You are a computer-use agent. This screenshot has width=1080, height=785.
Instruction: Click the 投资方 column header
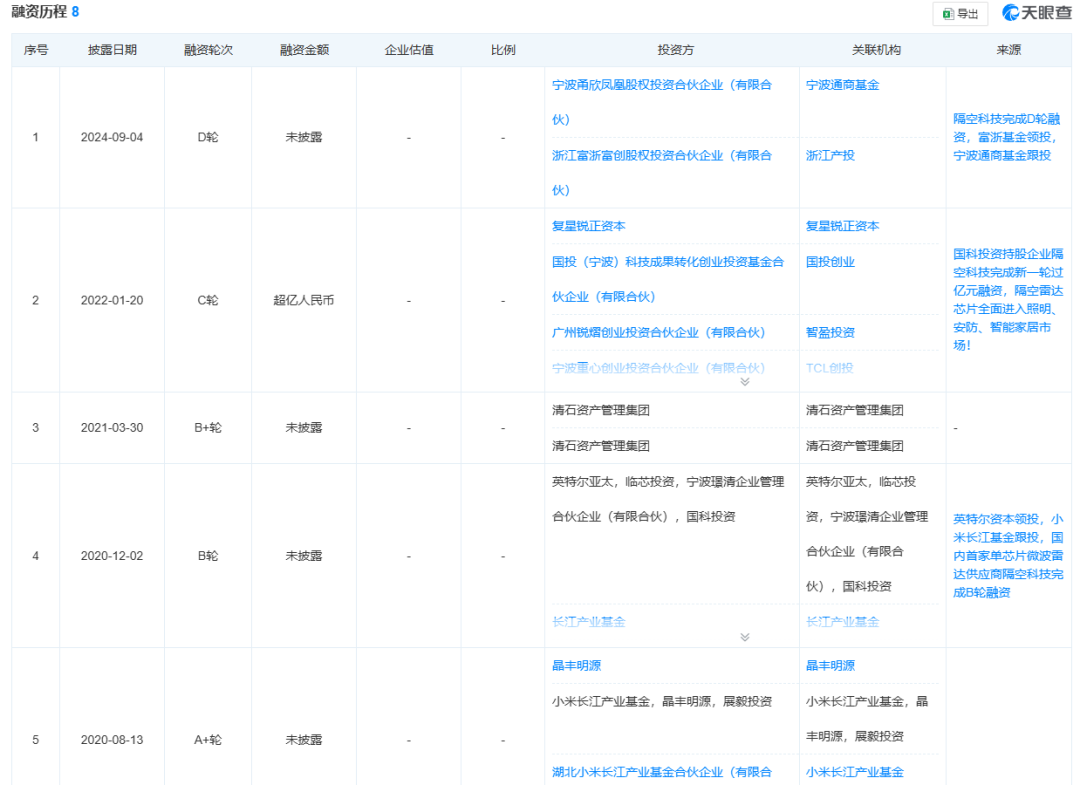pos(675,50)
